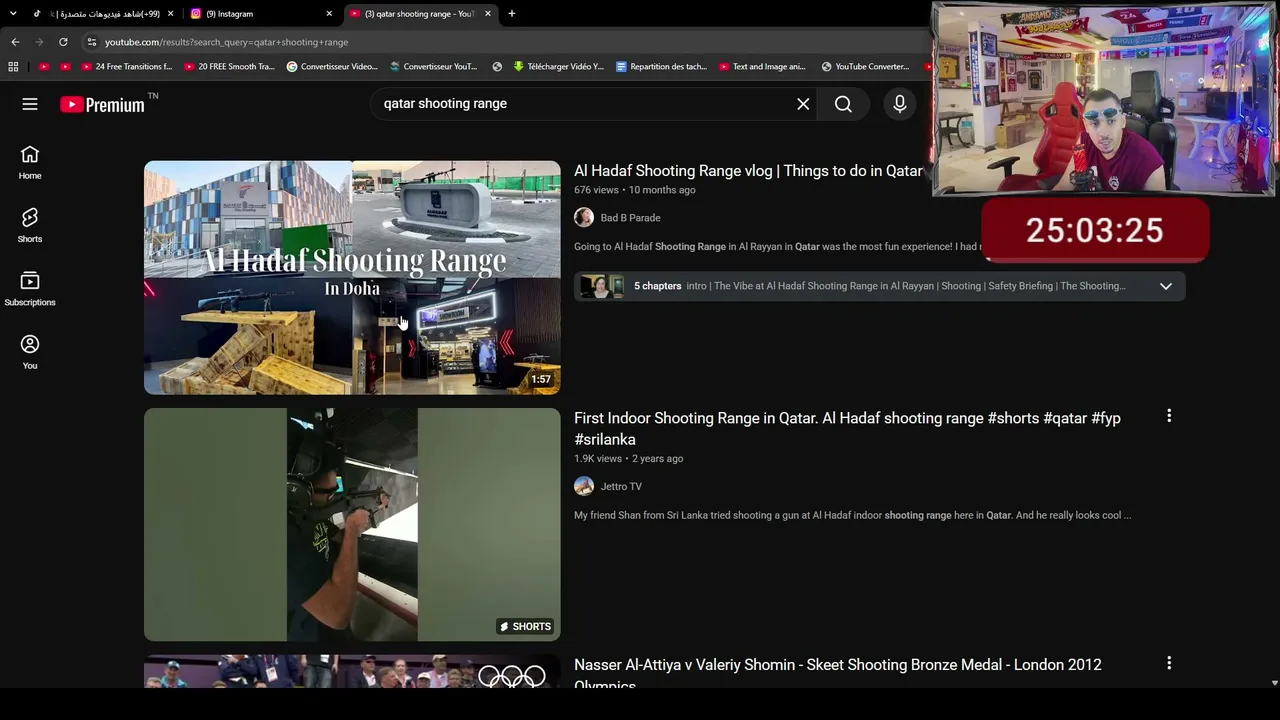Open First Indoor Shooting Range in Qatar title

pos(847,428)
